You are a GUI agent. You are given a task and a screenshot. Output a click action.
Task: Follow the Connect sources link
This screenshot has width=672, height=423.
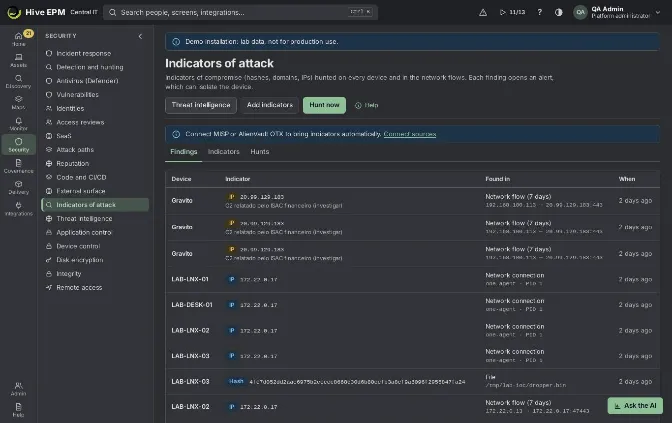(410, 134)
